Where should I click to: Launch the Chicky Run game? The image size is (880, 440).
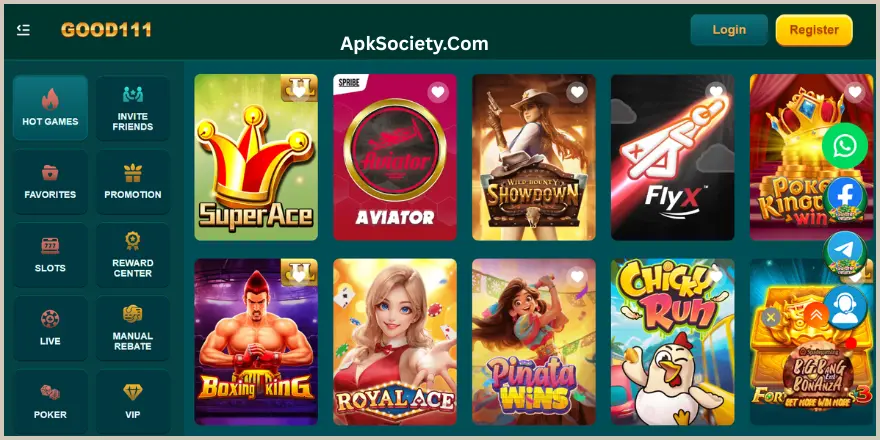tap(672, 341)
